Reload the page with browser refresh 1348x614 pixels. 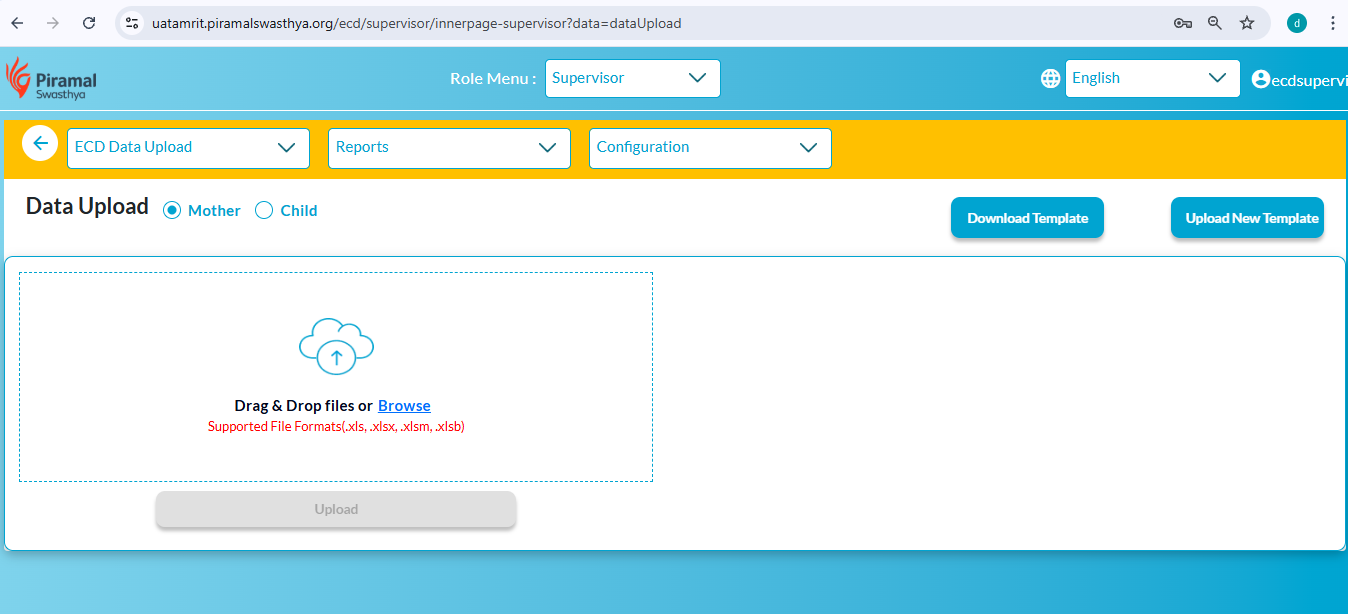coord(89,23)
